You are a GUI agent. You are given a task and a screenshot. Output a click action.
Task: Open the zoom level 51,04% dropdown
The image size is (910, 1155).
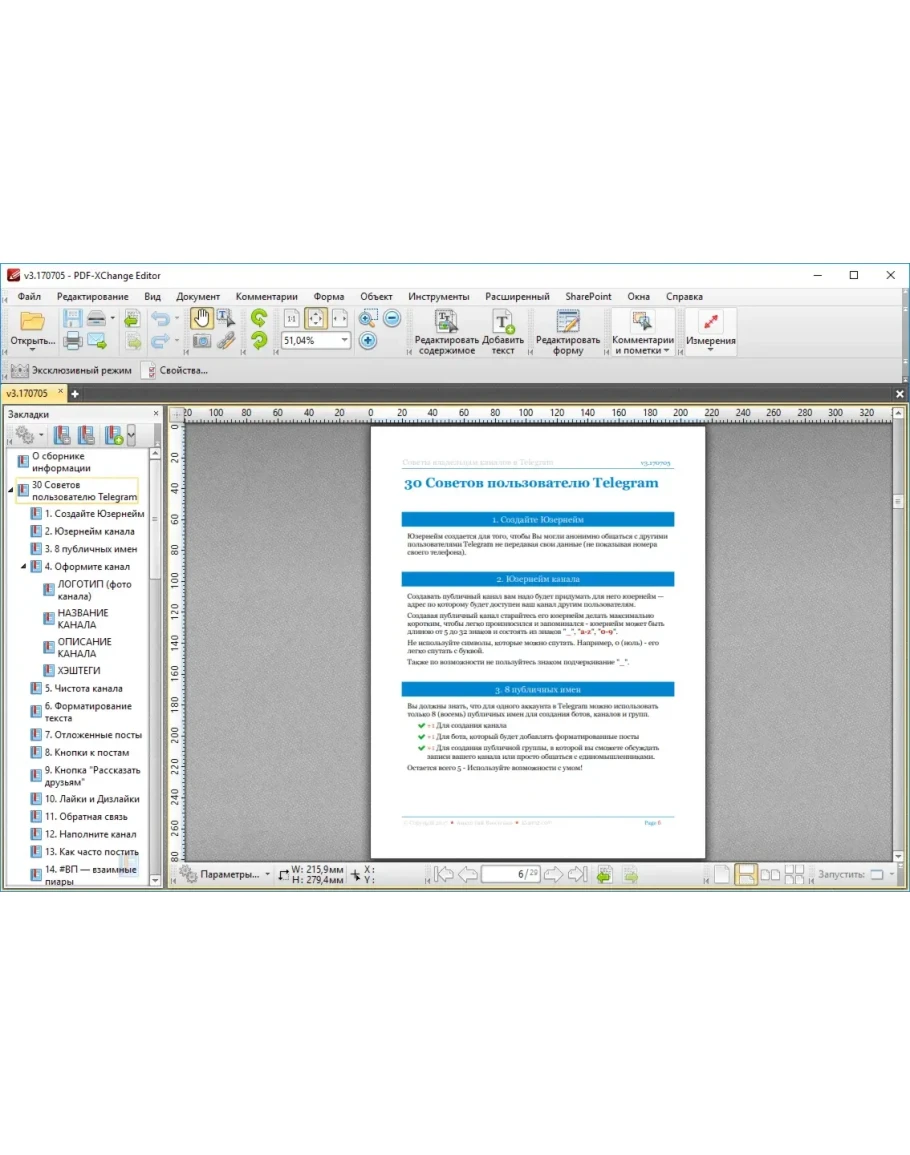[345, 341]
